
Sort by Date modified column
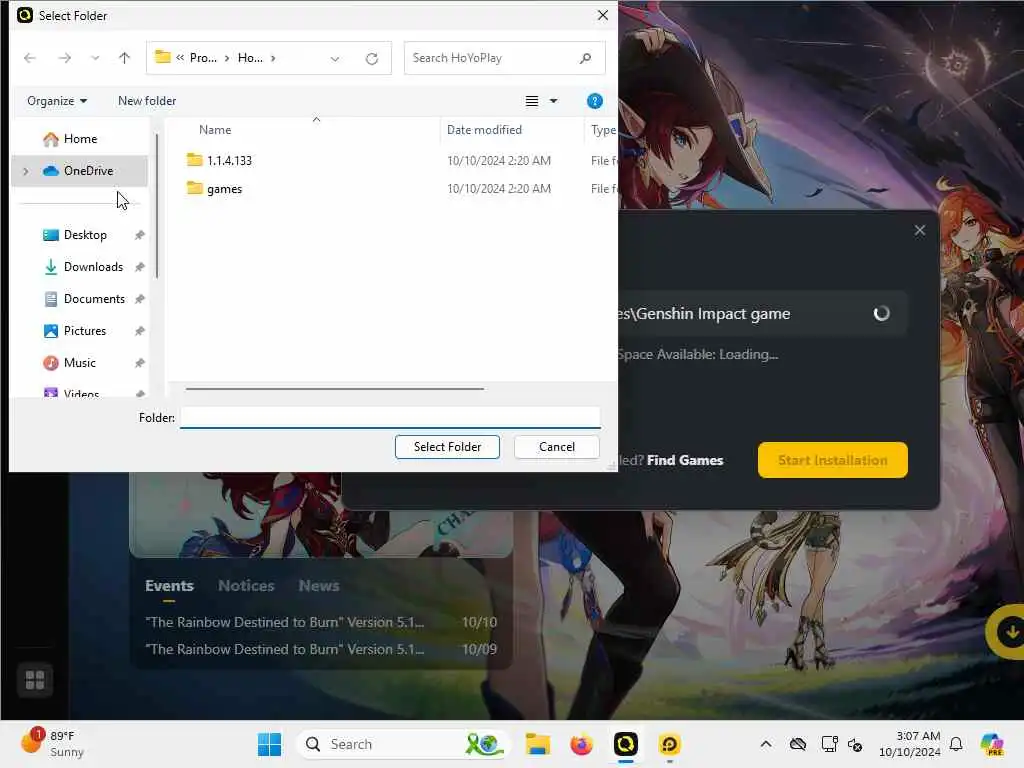point(484,130)
